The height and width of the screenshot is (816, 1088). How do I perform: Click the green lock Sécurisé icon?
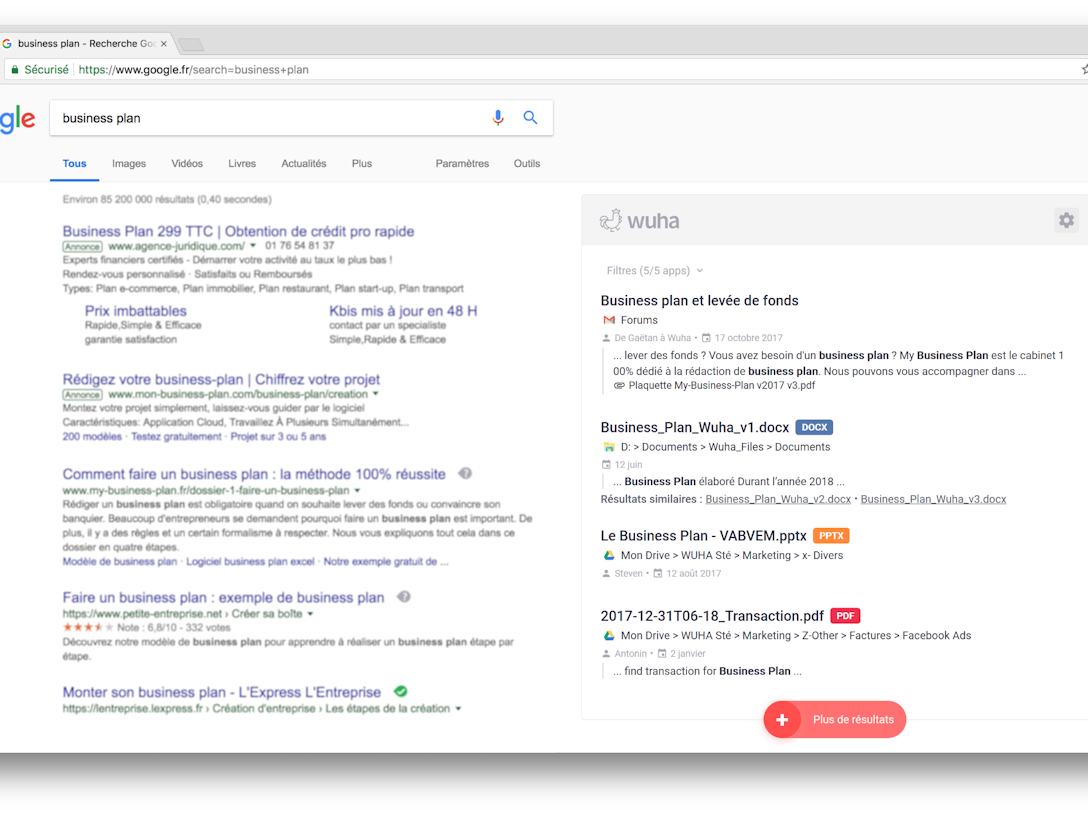(x=15, y=70)
